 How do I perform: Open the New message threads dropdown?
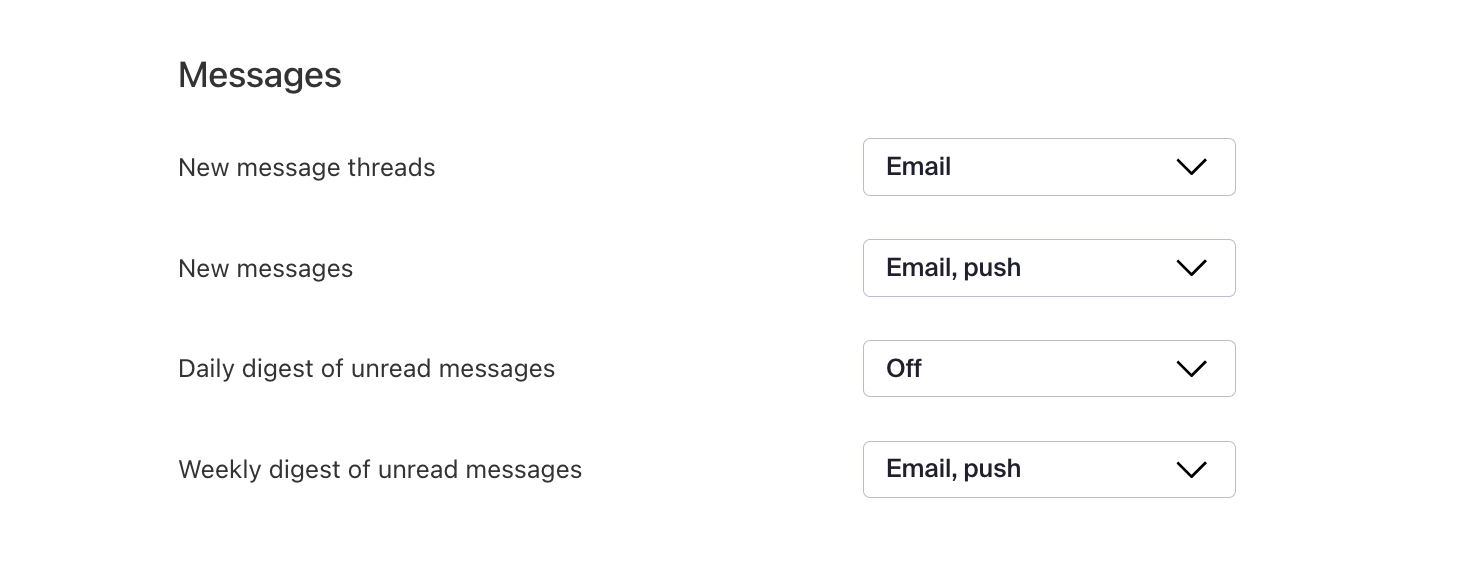pyautogui.click(x=1048, y=167)
